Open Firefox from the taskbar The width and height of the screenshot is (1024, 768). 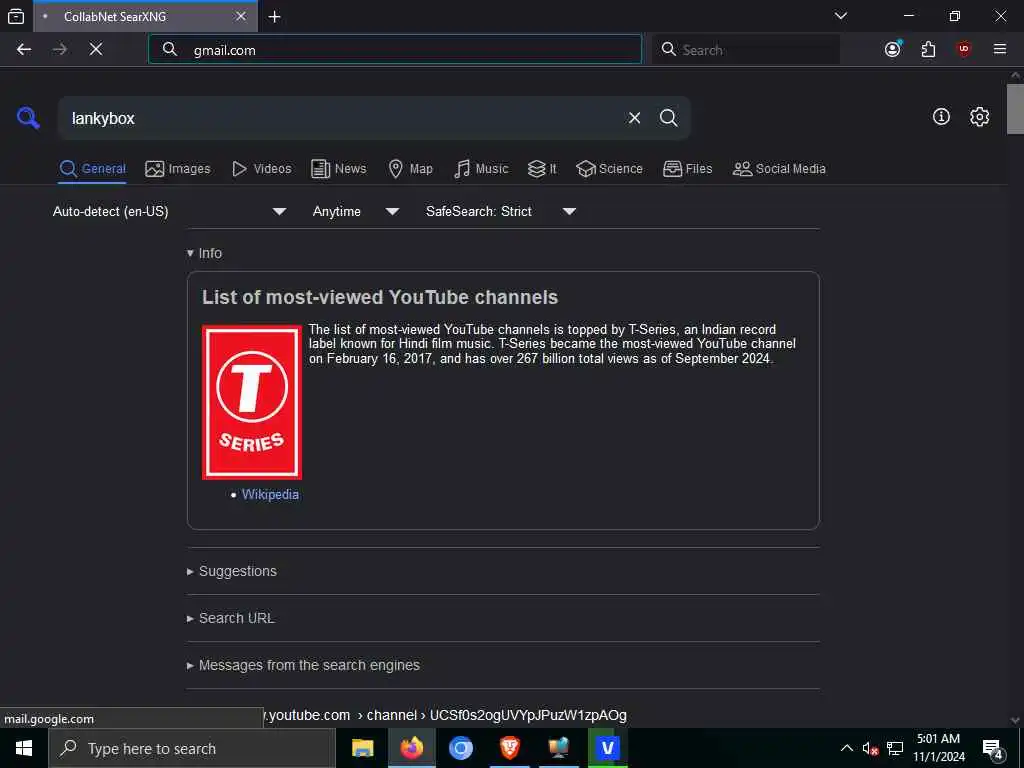point(411,748)
